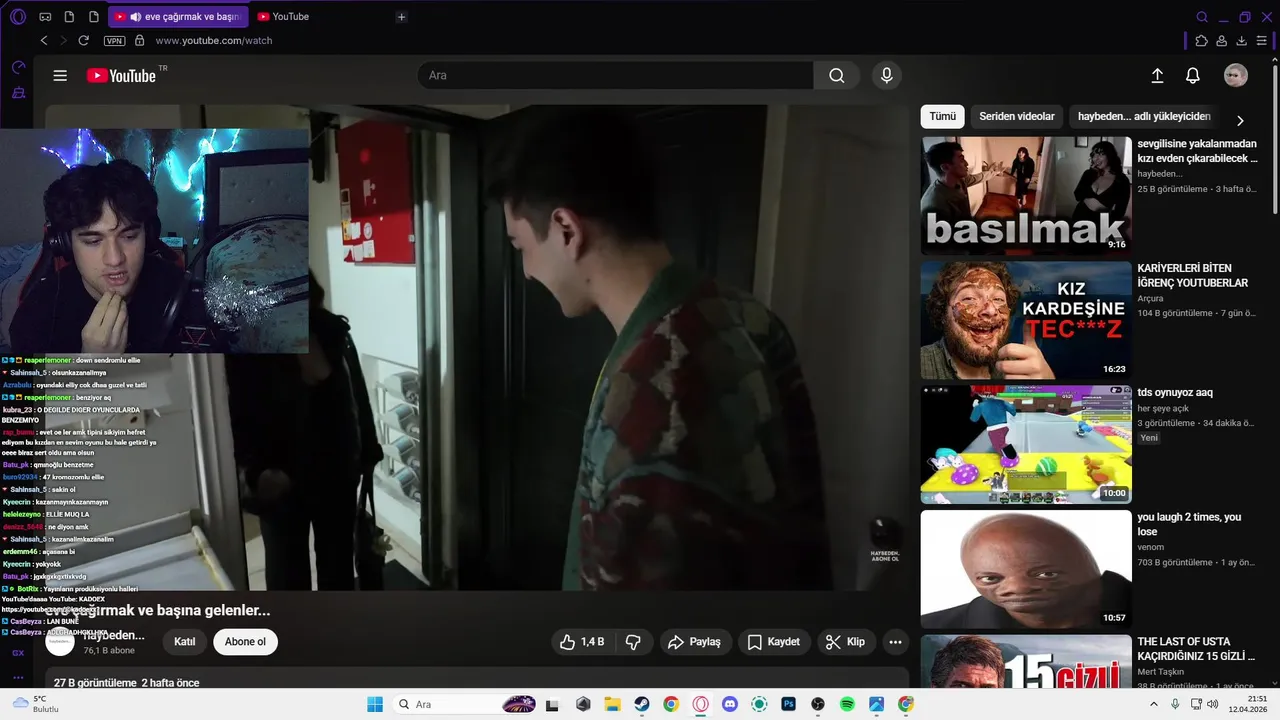Select the 'Seriden videolar' filter chip
This screenshot has height=720, width=1280.
(x=1017, y=116)
